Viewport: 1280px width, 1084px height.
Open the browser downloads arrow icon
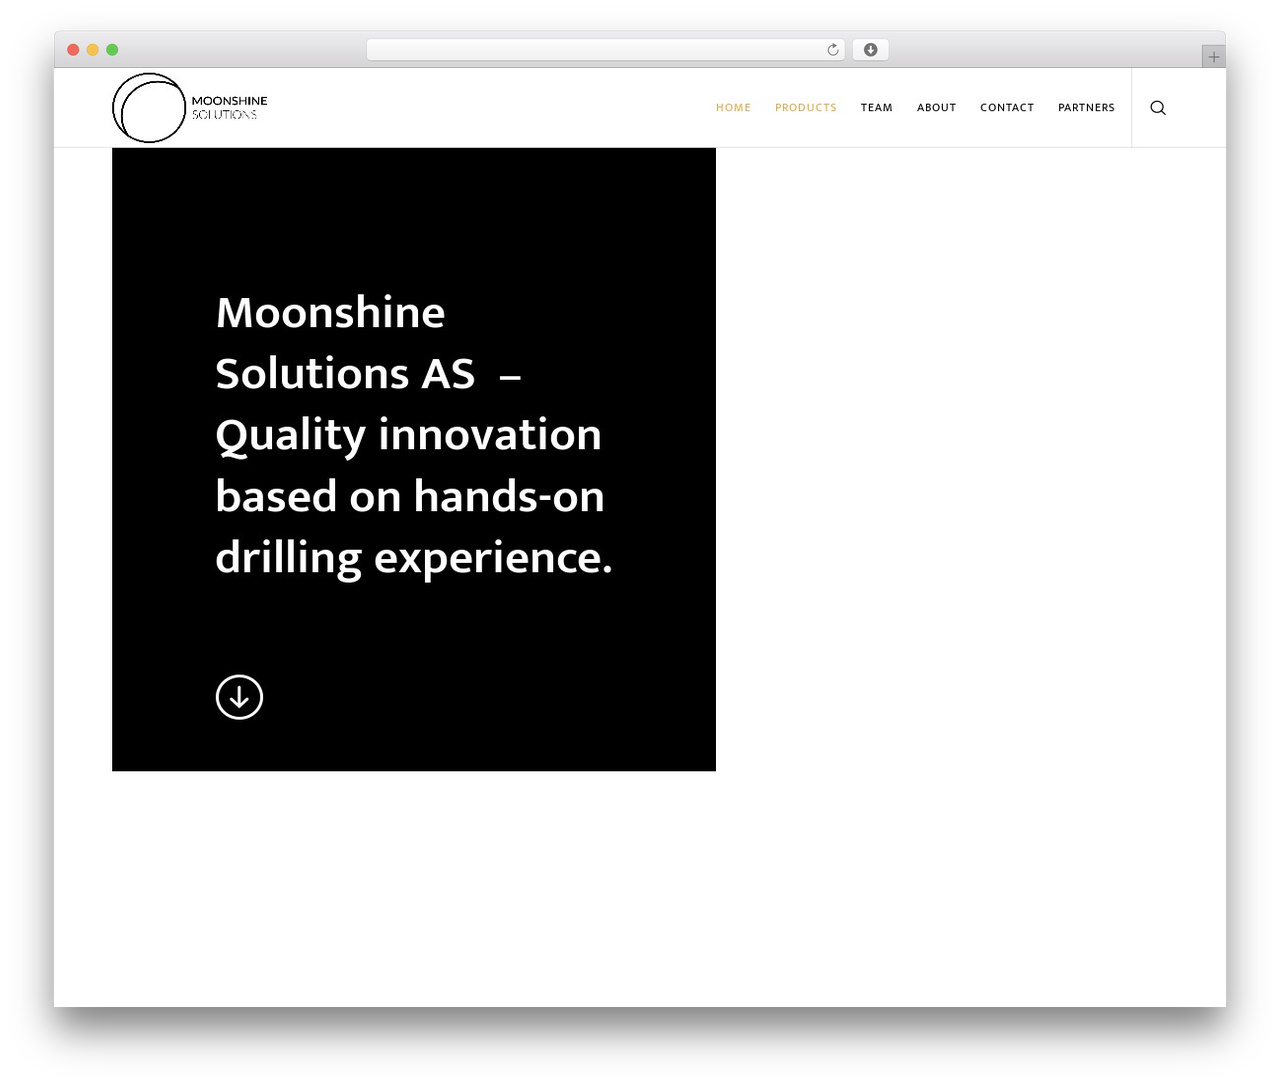coord(870,50)
